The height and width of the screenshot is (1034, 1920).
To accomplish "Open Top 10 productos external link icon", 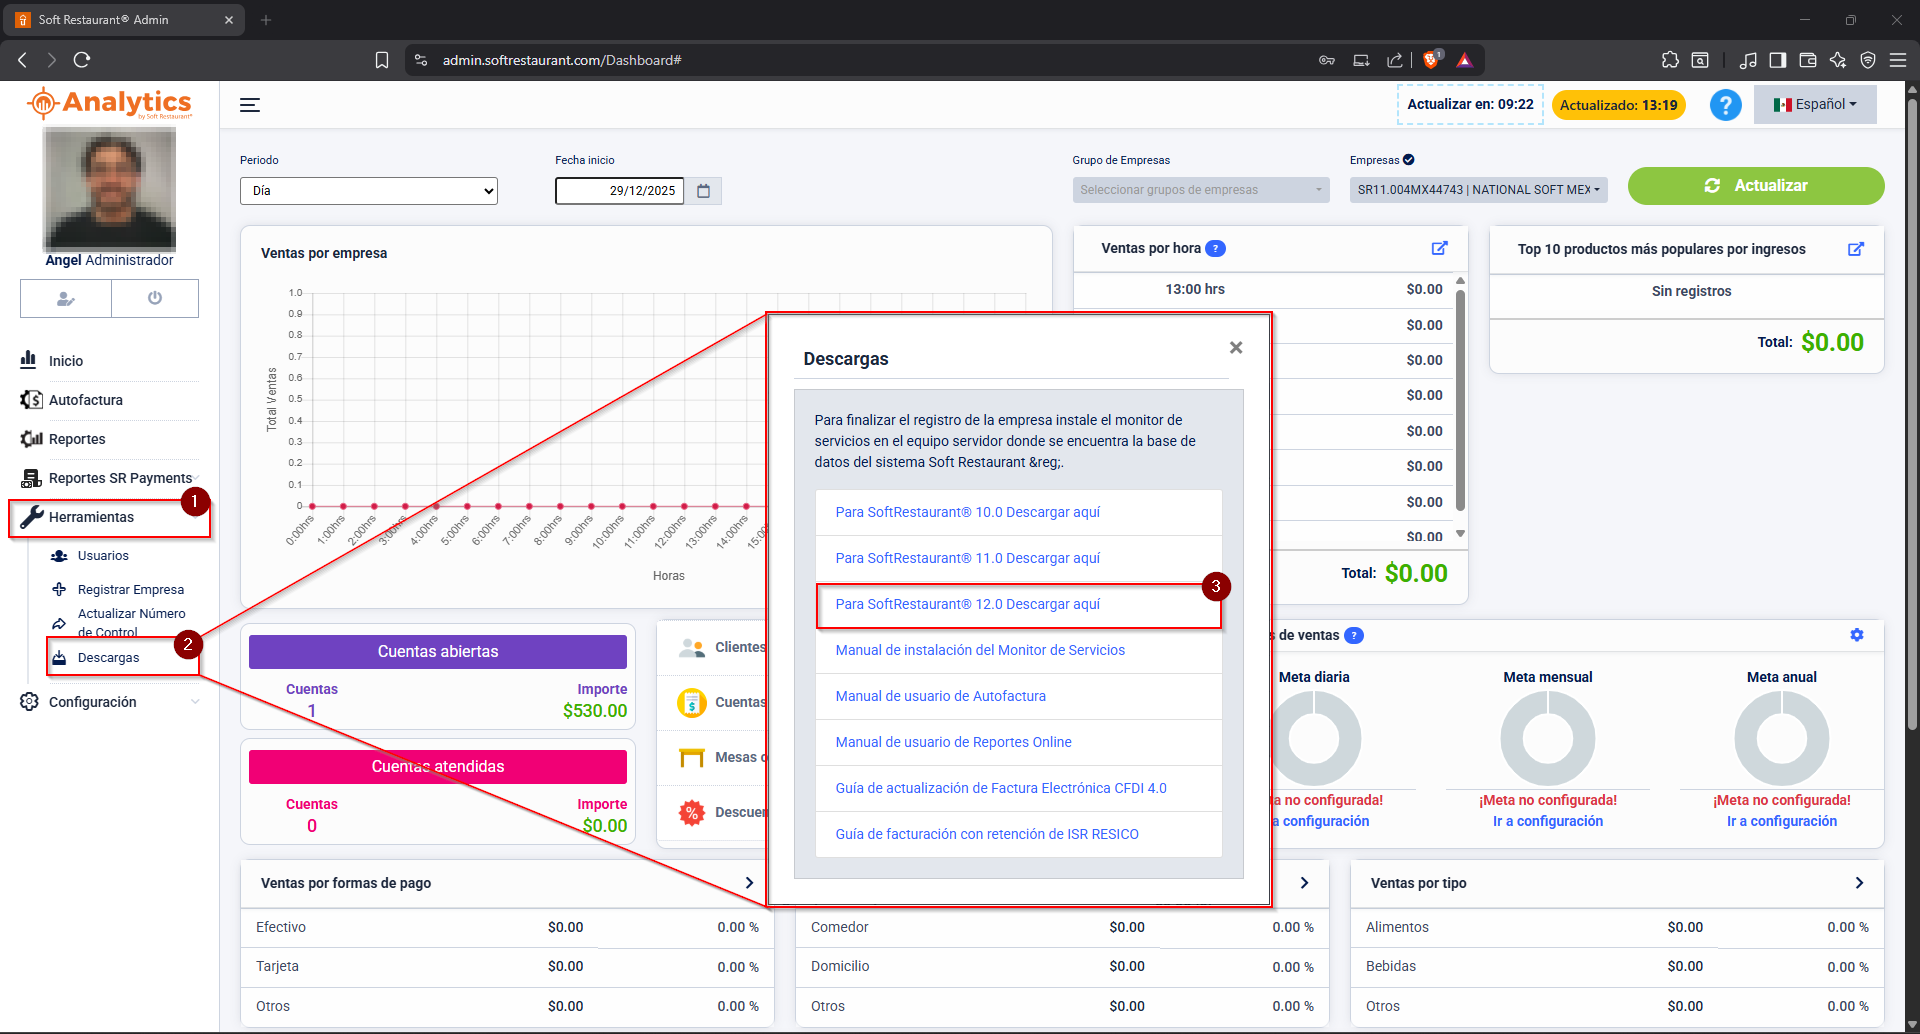I will tap(1856, 249).
